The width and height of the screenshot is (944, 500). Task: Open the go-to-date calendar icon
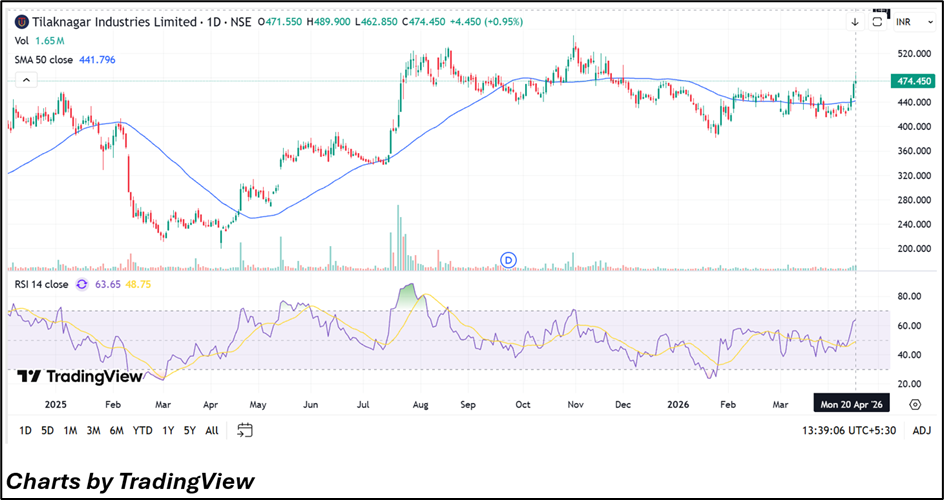pyautogui.click(x=245, y=430)
